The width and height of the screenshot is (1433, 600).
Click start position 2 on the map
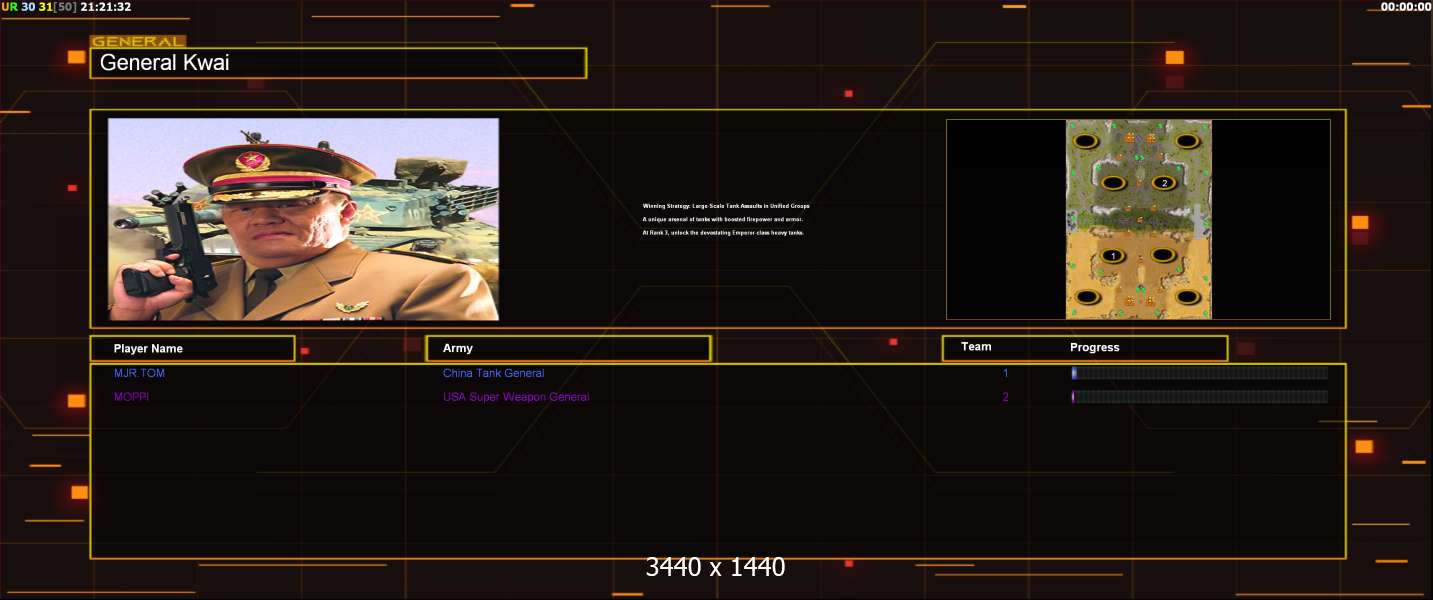(1163, 183)
